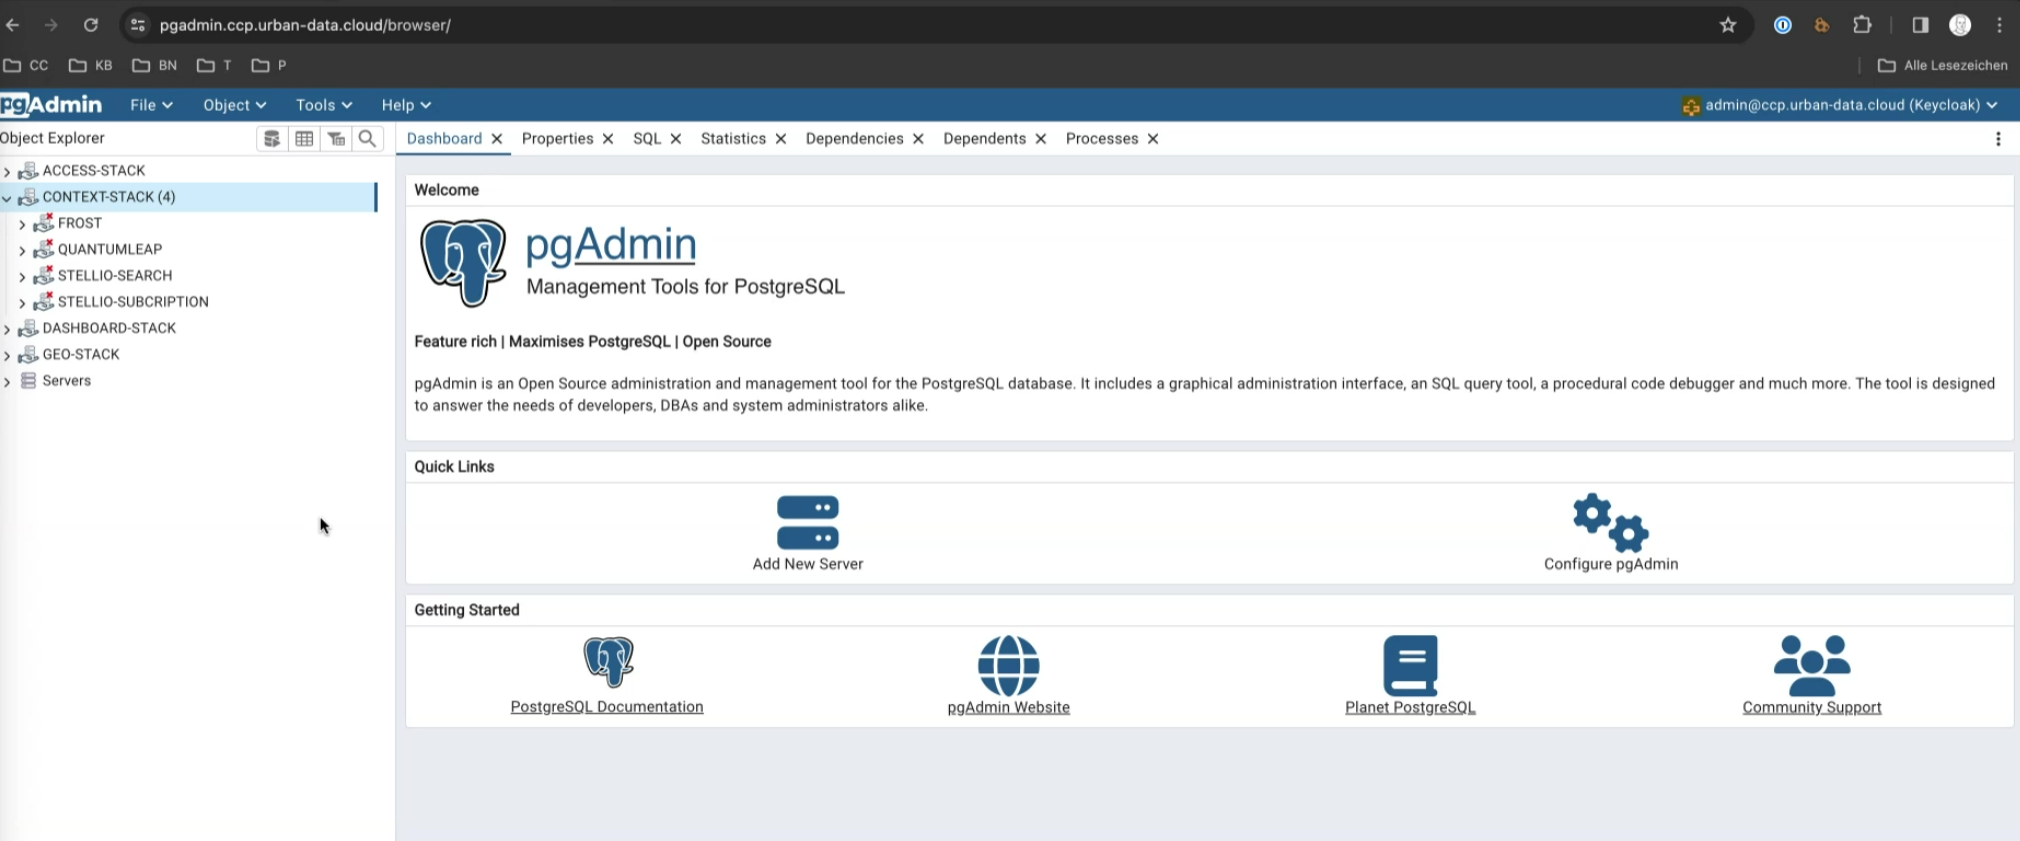
Task: Click the PostgreSQL Documentation elephant icon
Action: click(x=608, y=661)
